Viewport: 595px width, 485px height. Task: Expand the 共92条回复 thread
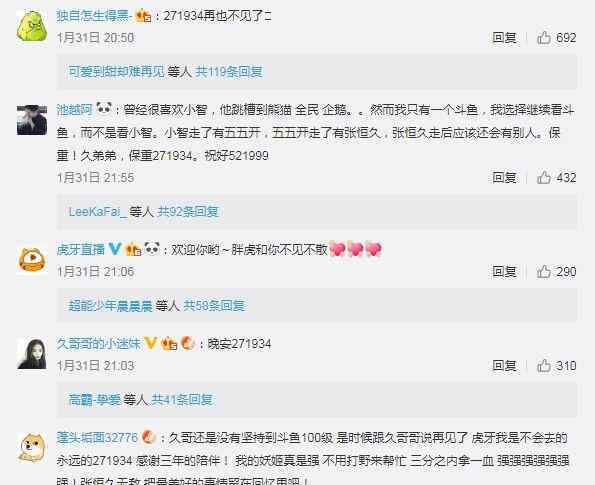(x=188, y=211)
